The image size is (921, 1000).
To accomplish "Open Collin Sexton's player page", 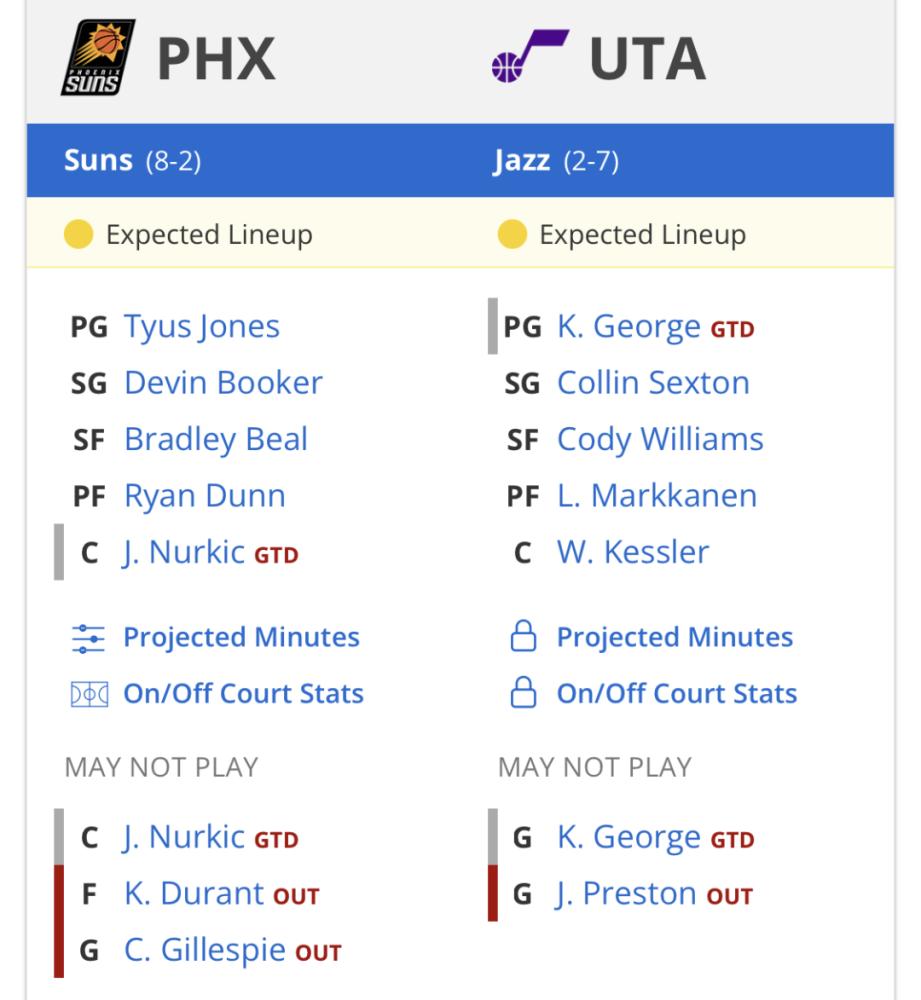I will point(653,383).
